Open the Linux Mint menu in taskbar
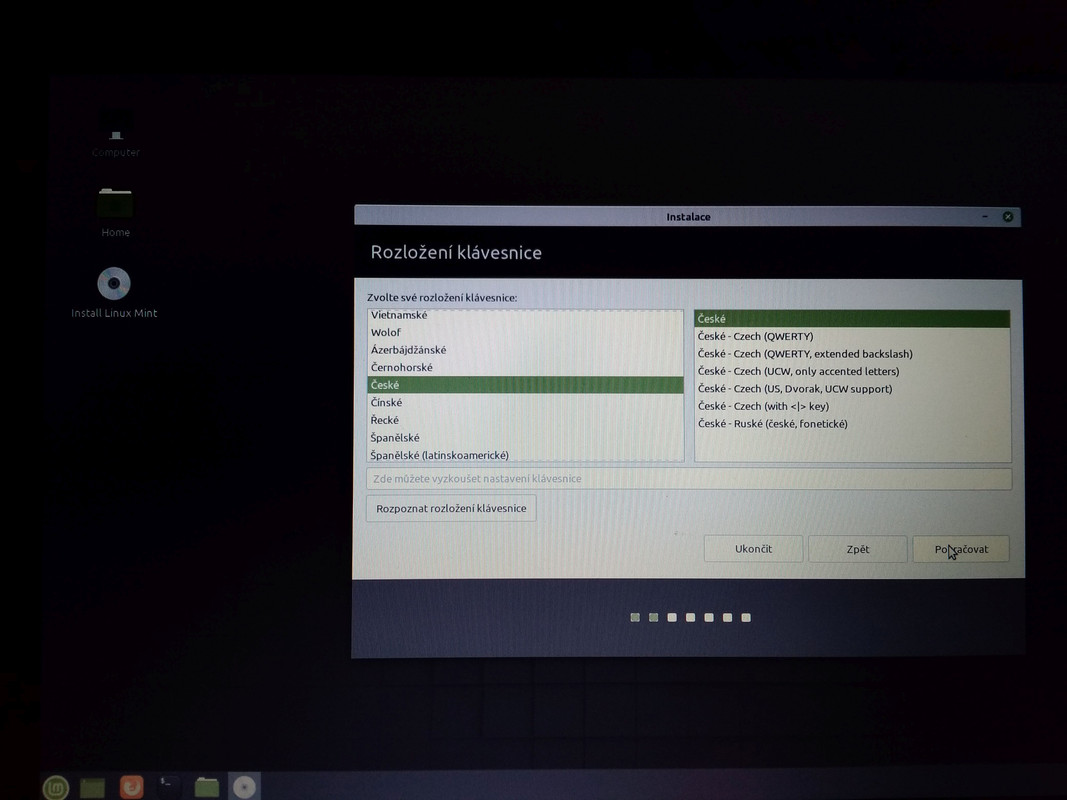Image resolution: width=1067 pixels, height=800 pixels. (56, 788)
